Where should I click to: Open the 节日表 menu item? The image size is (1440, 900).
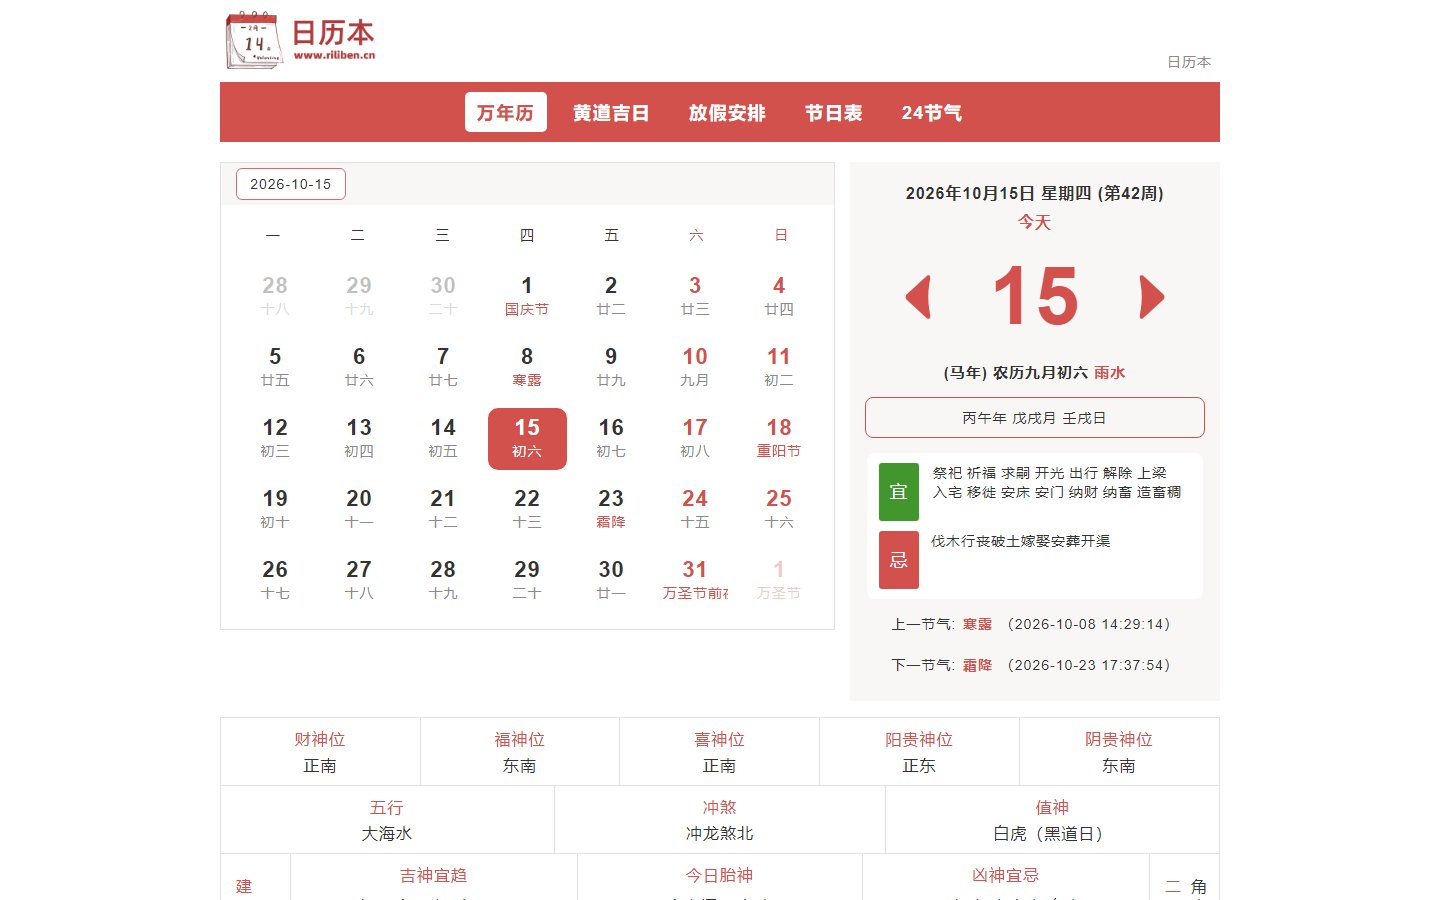point(833,112)
